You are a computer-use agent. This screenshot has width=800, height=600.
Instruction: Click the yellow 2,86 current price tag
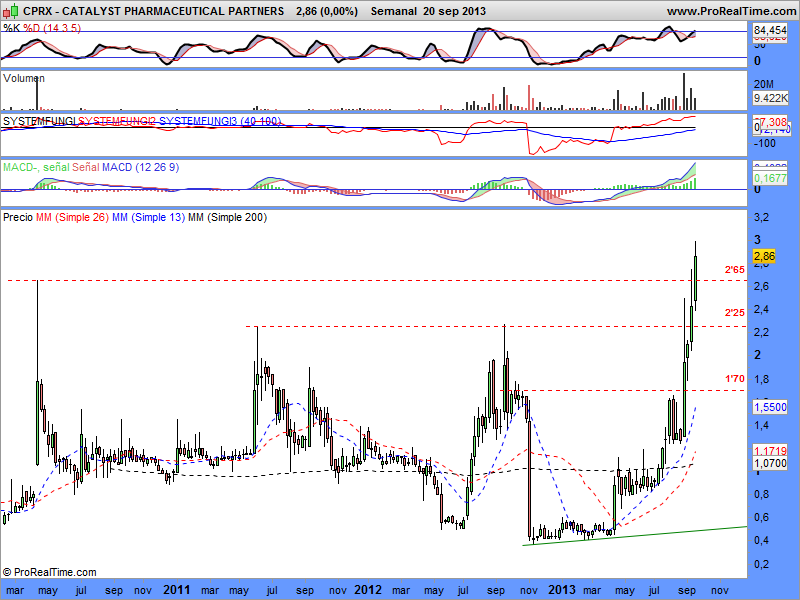click(x=764, y=256)
